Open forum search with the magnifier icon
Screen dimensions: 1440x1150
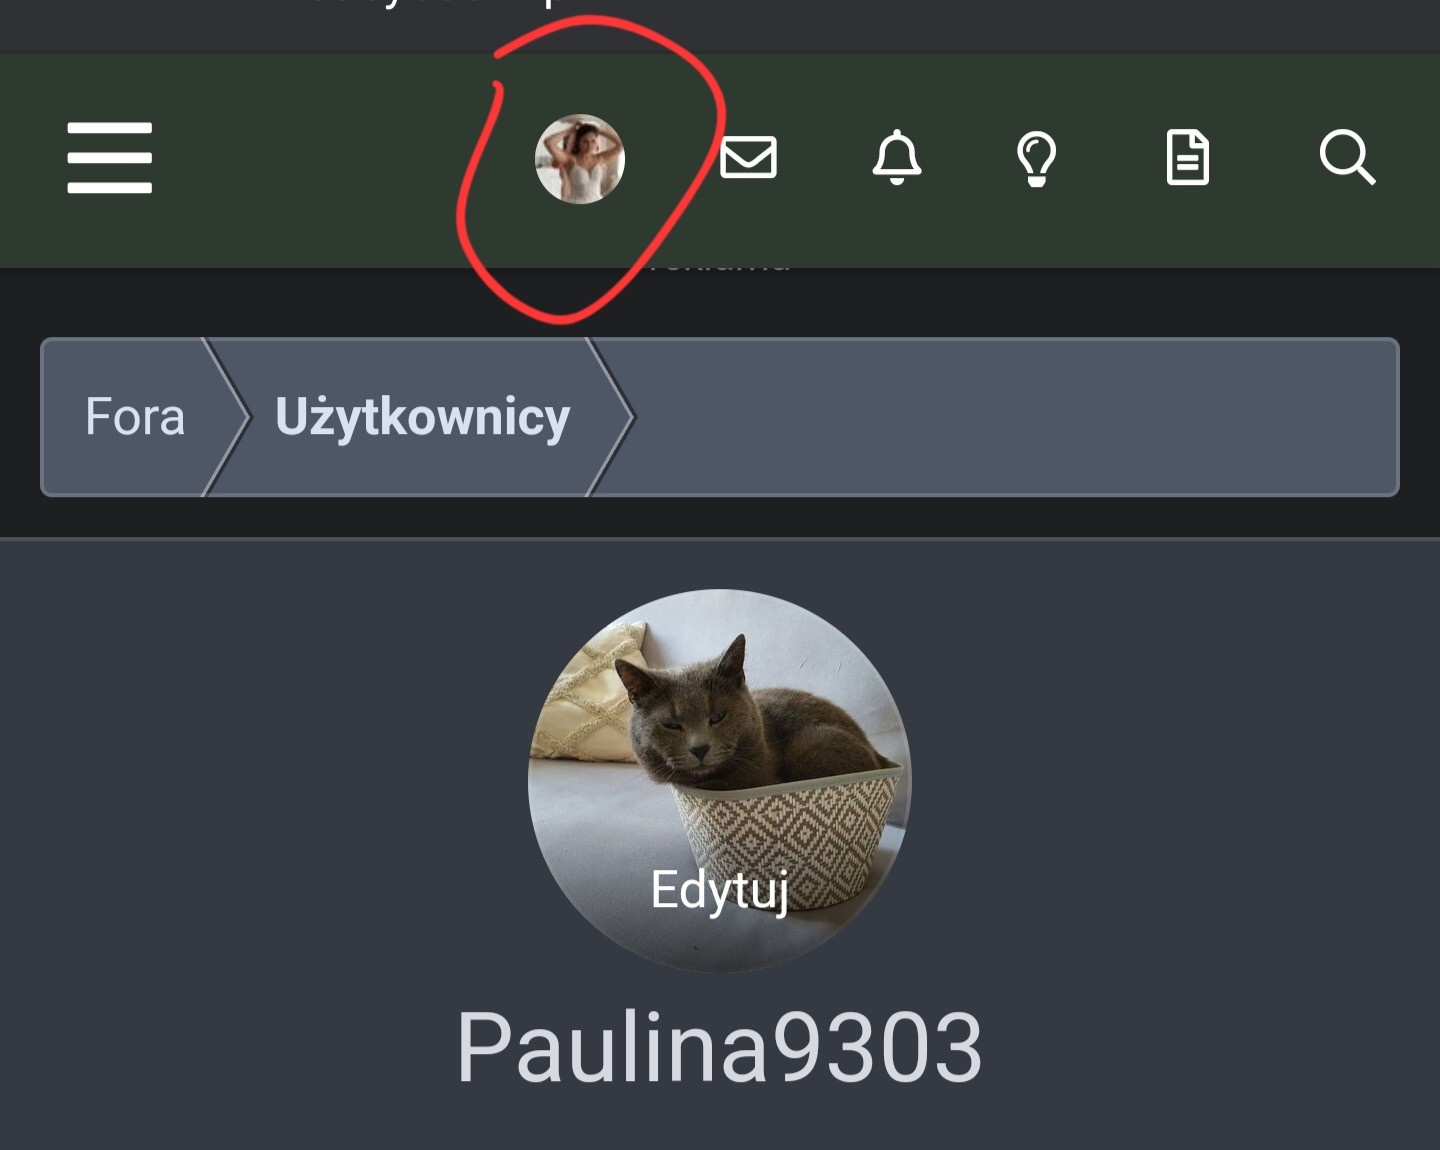tap(1347, 158)
